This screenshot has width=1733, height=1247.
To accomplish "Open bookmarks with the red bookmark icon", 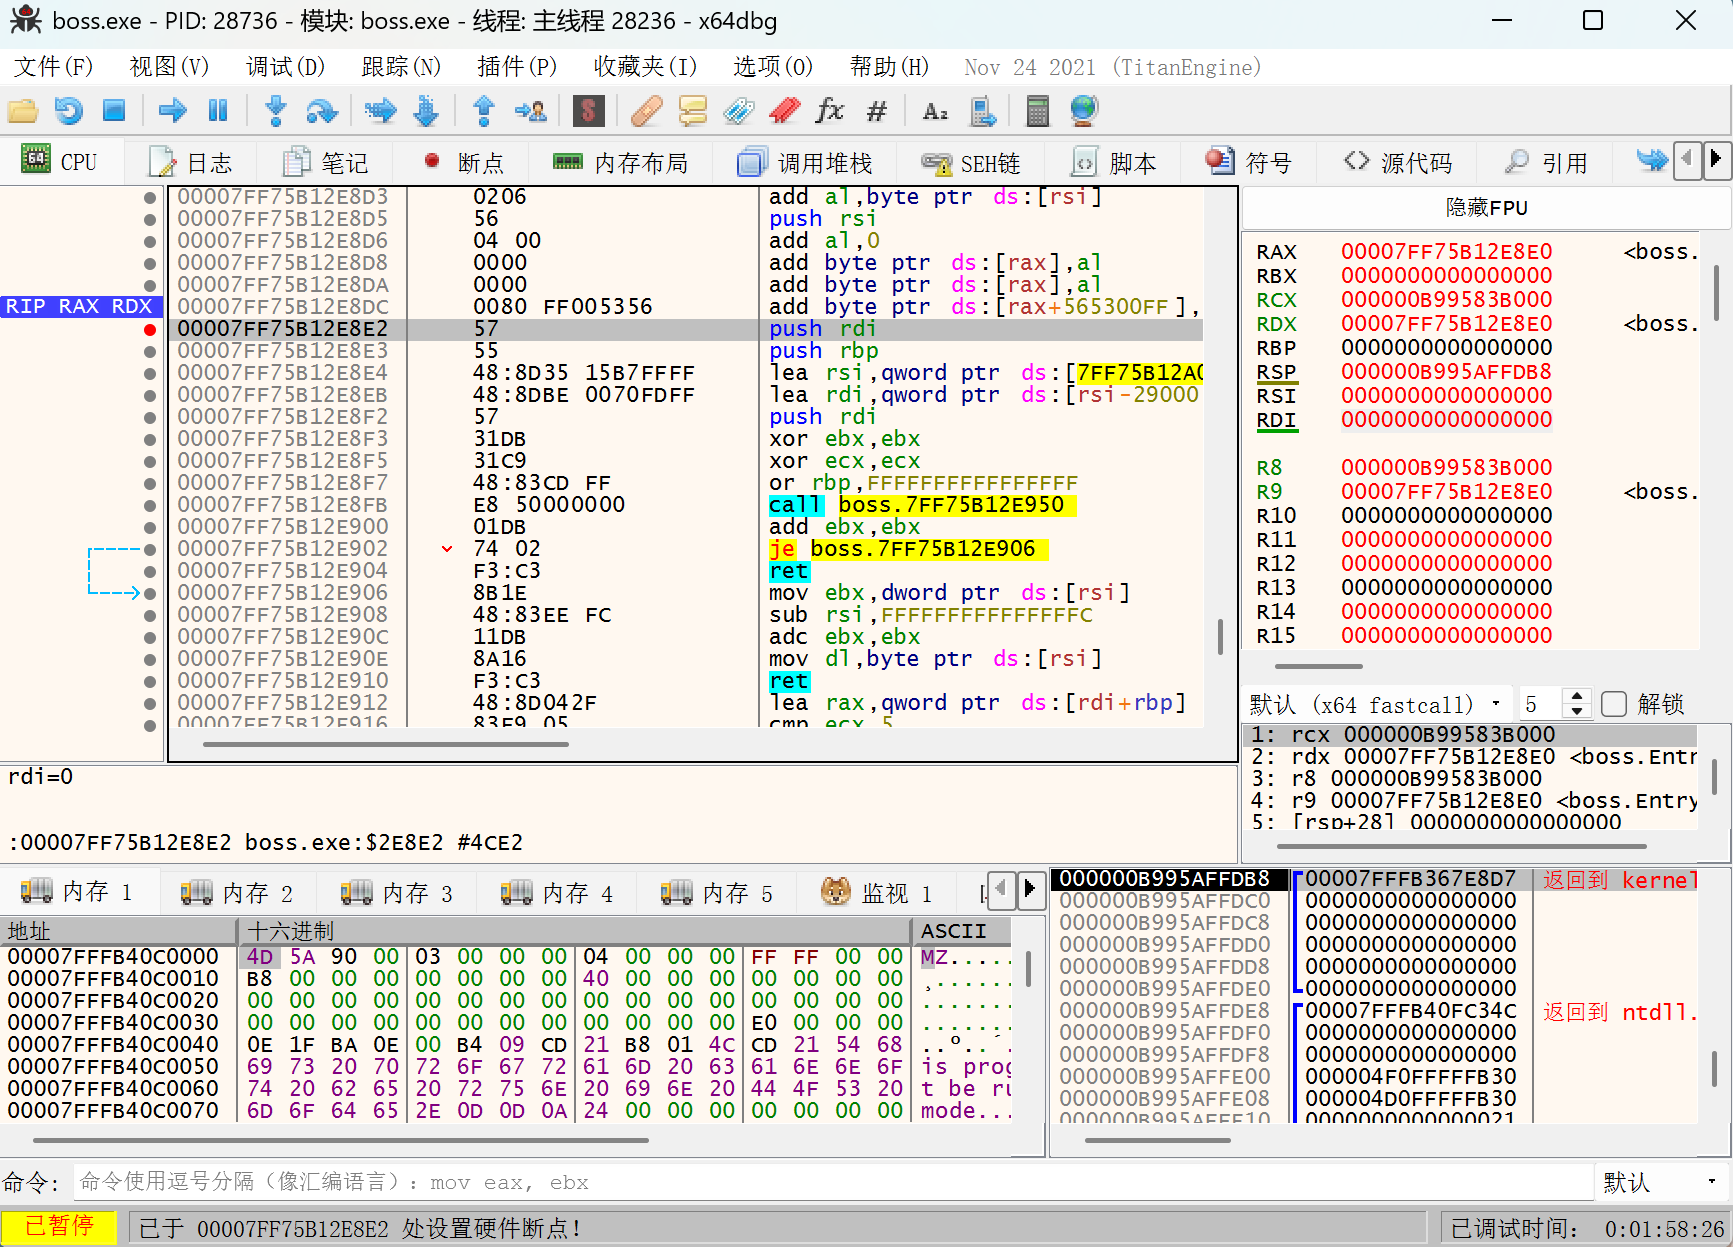I will 784,111.
